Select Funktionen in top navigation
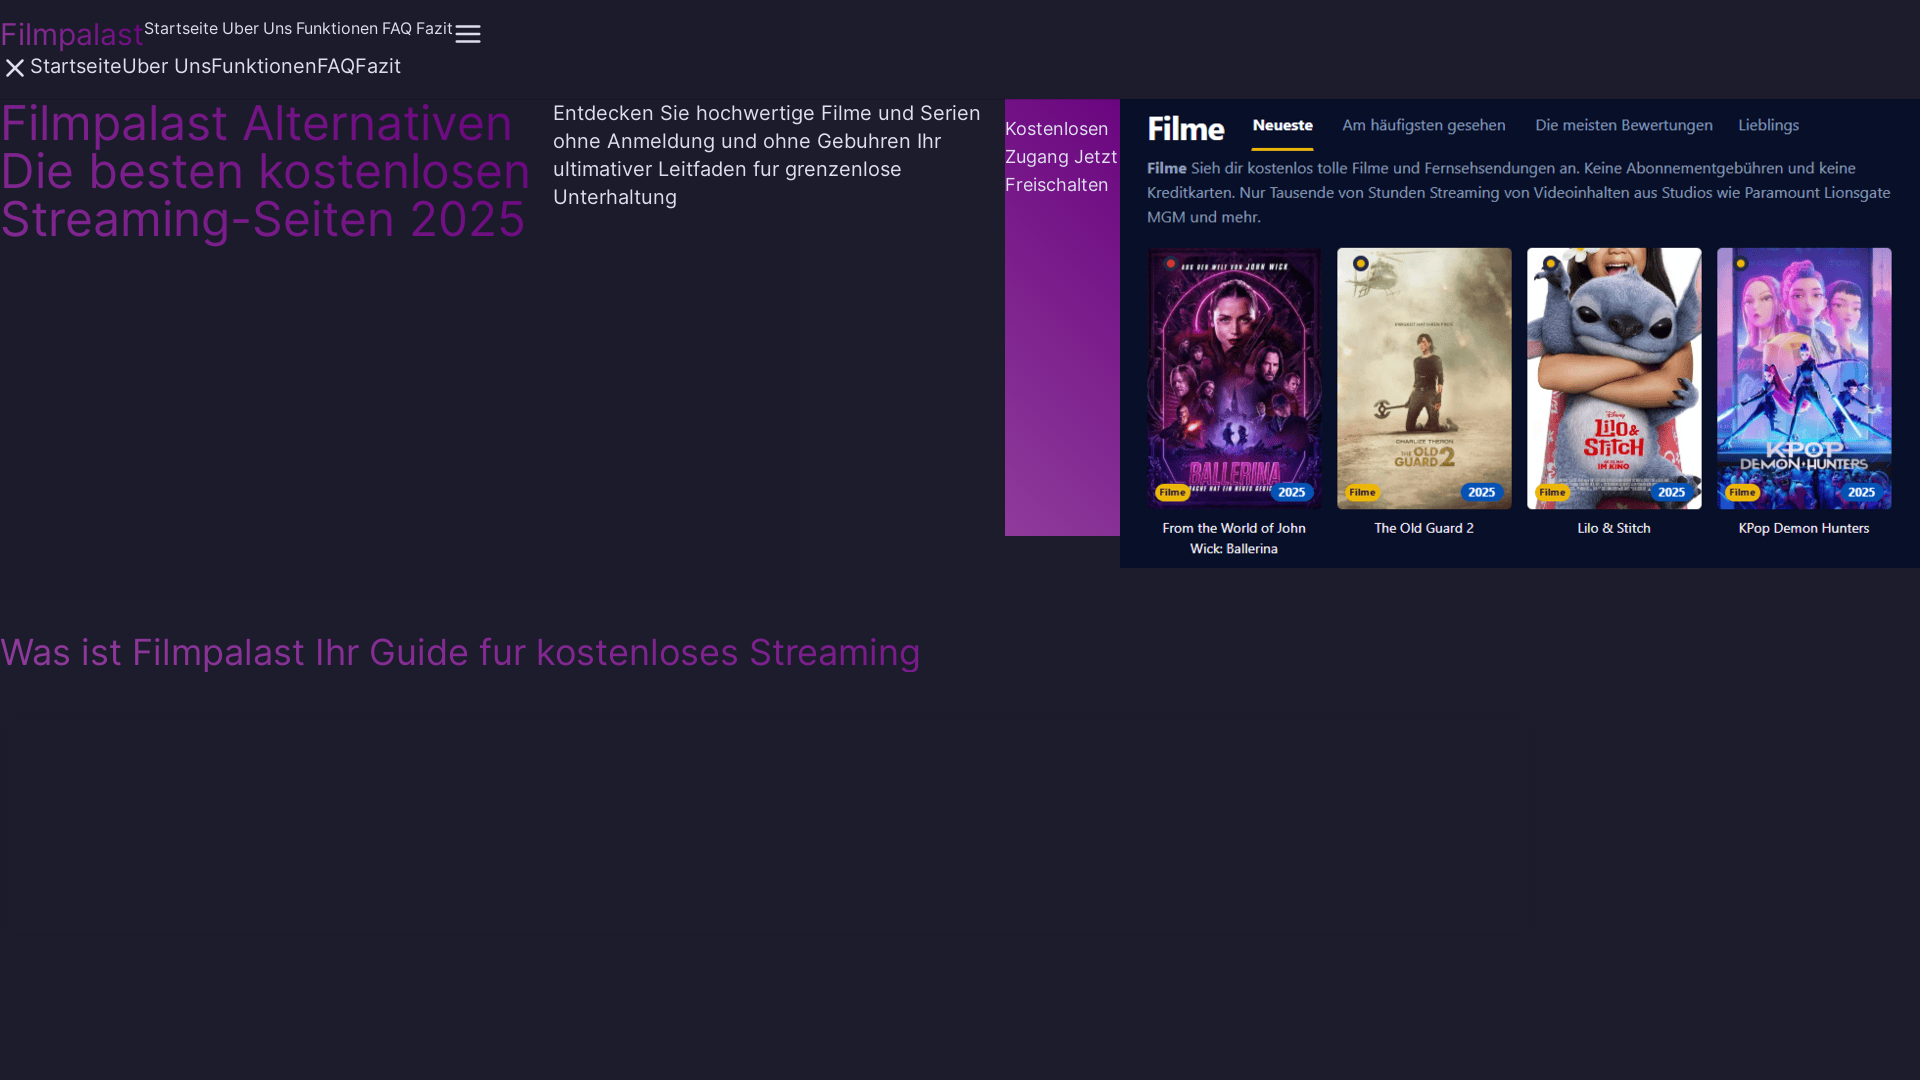1920x1080 pixels. click(x=337, y=28)
